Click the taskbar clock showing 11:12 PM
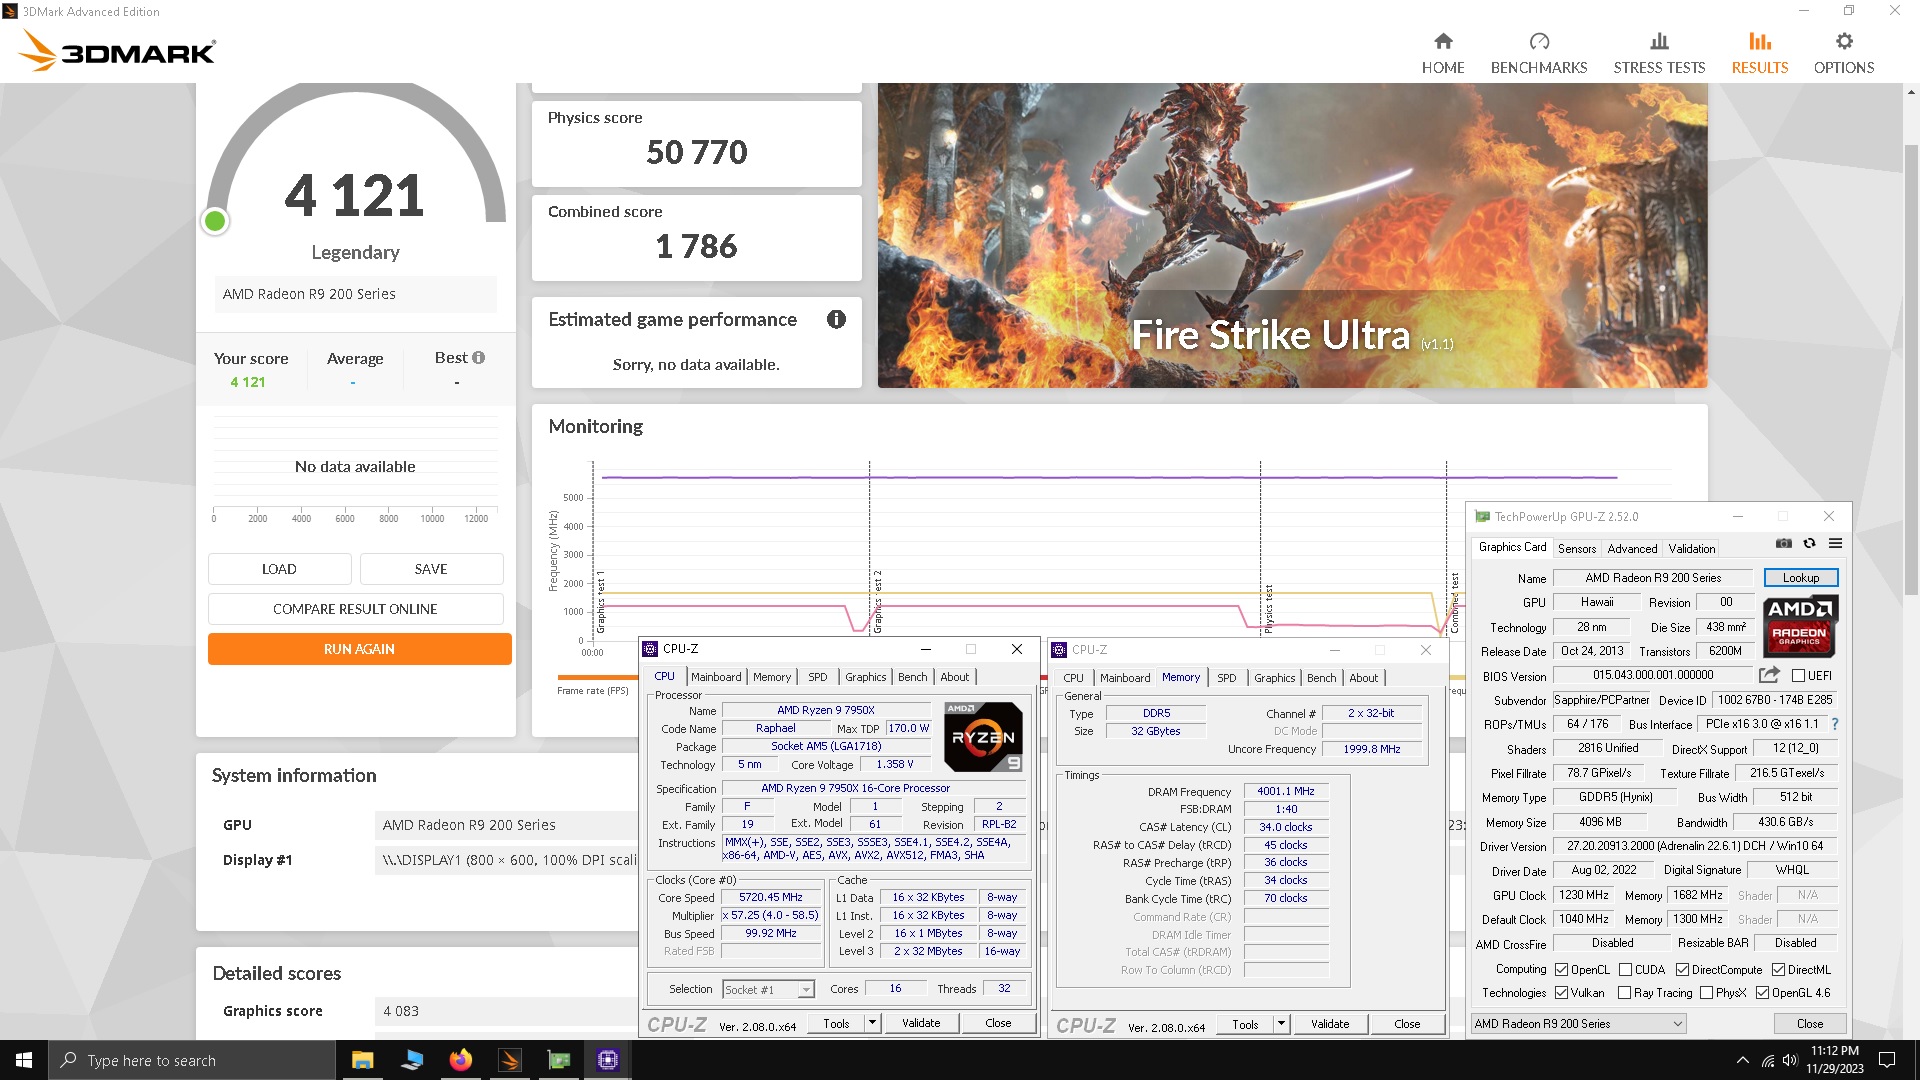Screen dimensions: 1920x1080 [1834, 1060]
